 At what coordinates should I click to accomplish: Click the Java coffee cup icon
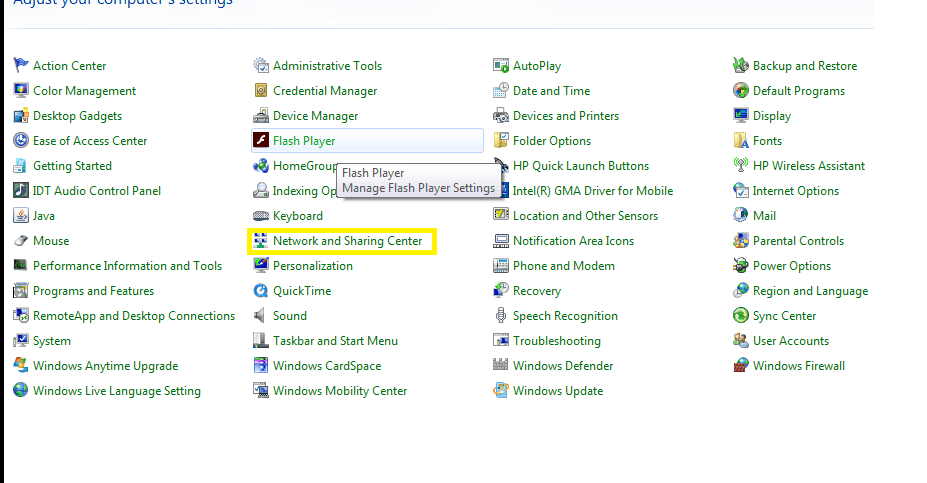click(21, 216)
